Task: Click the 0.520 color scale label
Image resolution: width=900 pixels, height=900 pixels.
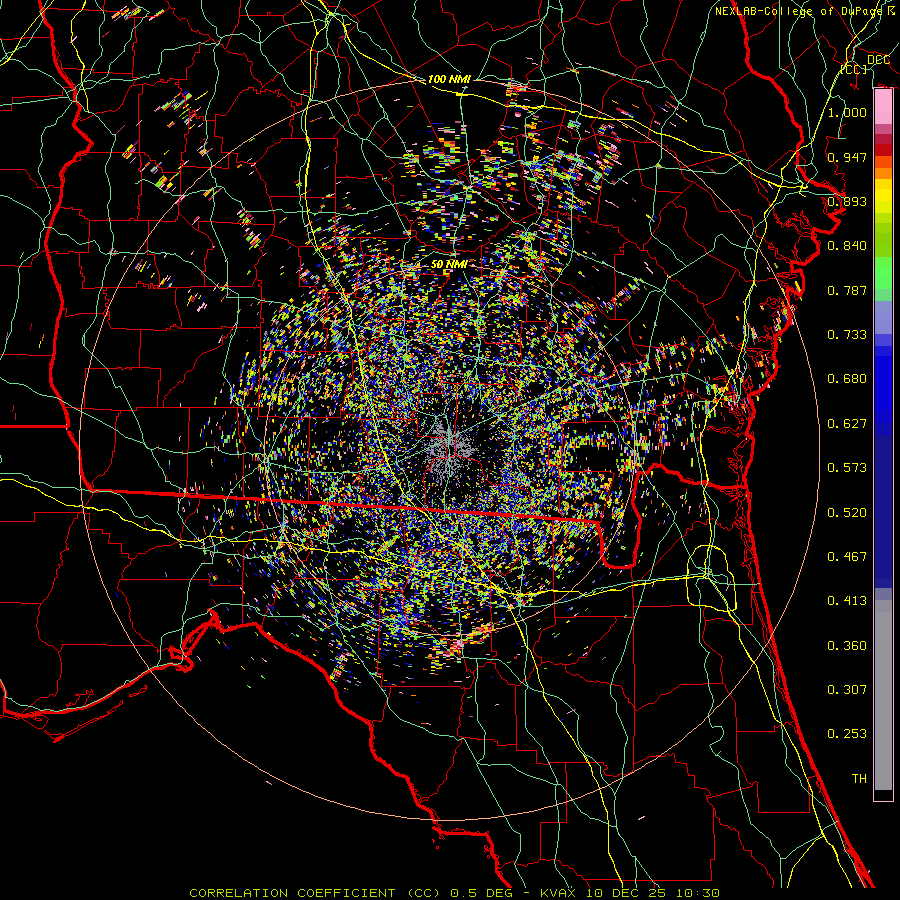Action: point(847,513)
